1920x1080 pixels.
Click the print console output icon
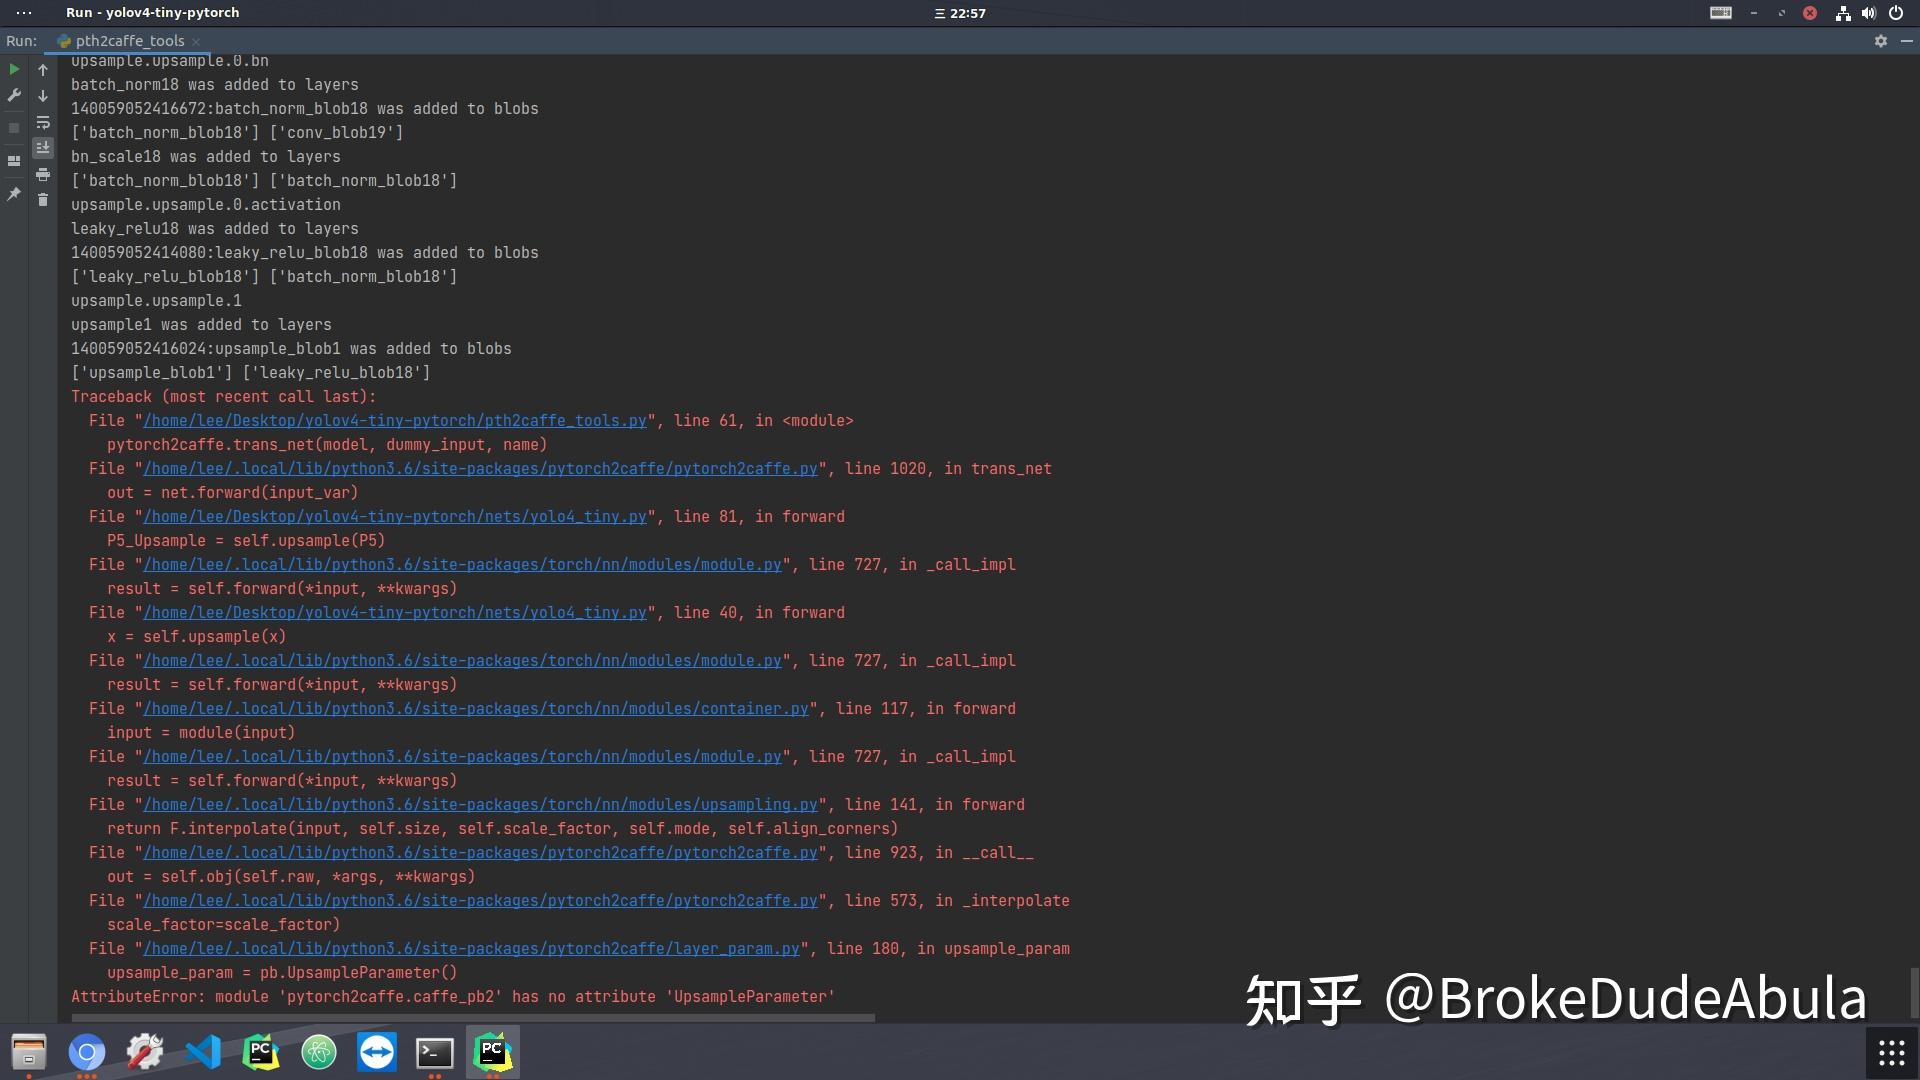click(x=43, y=174)
